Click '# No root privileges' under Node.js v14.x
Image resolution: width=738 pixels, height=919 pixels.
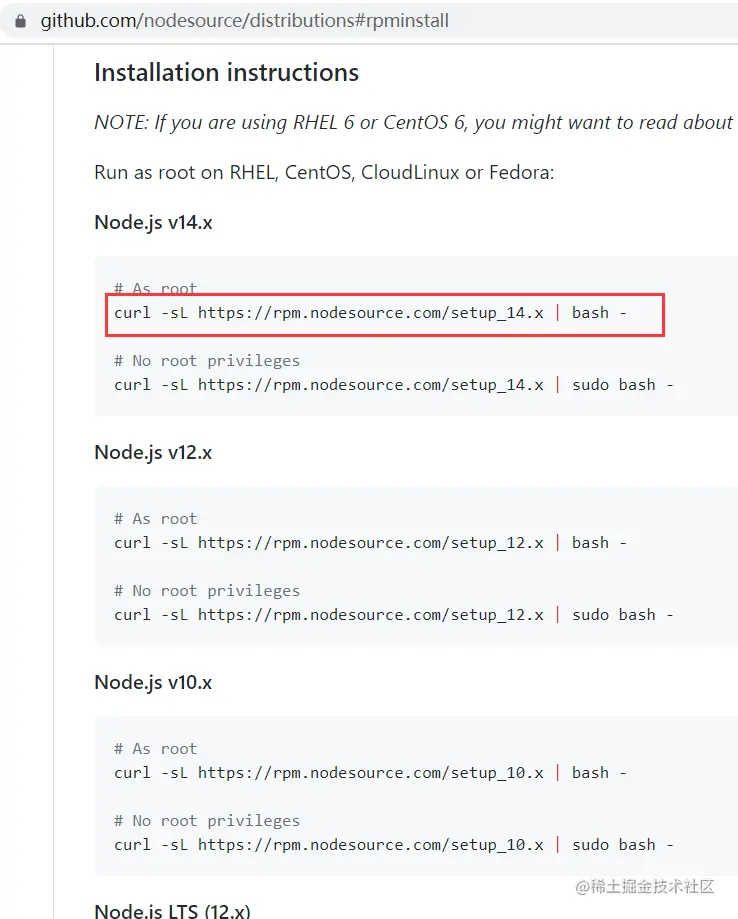[x=207, y=361]
